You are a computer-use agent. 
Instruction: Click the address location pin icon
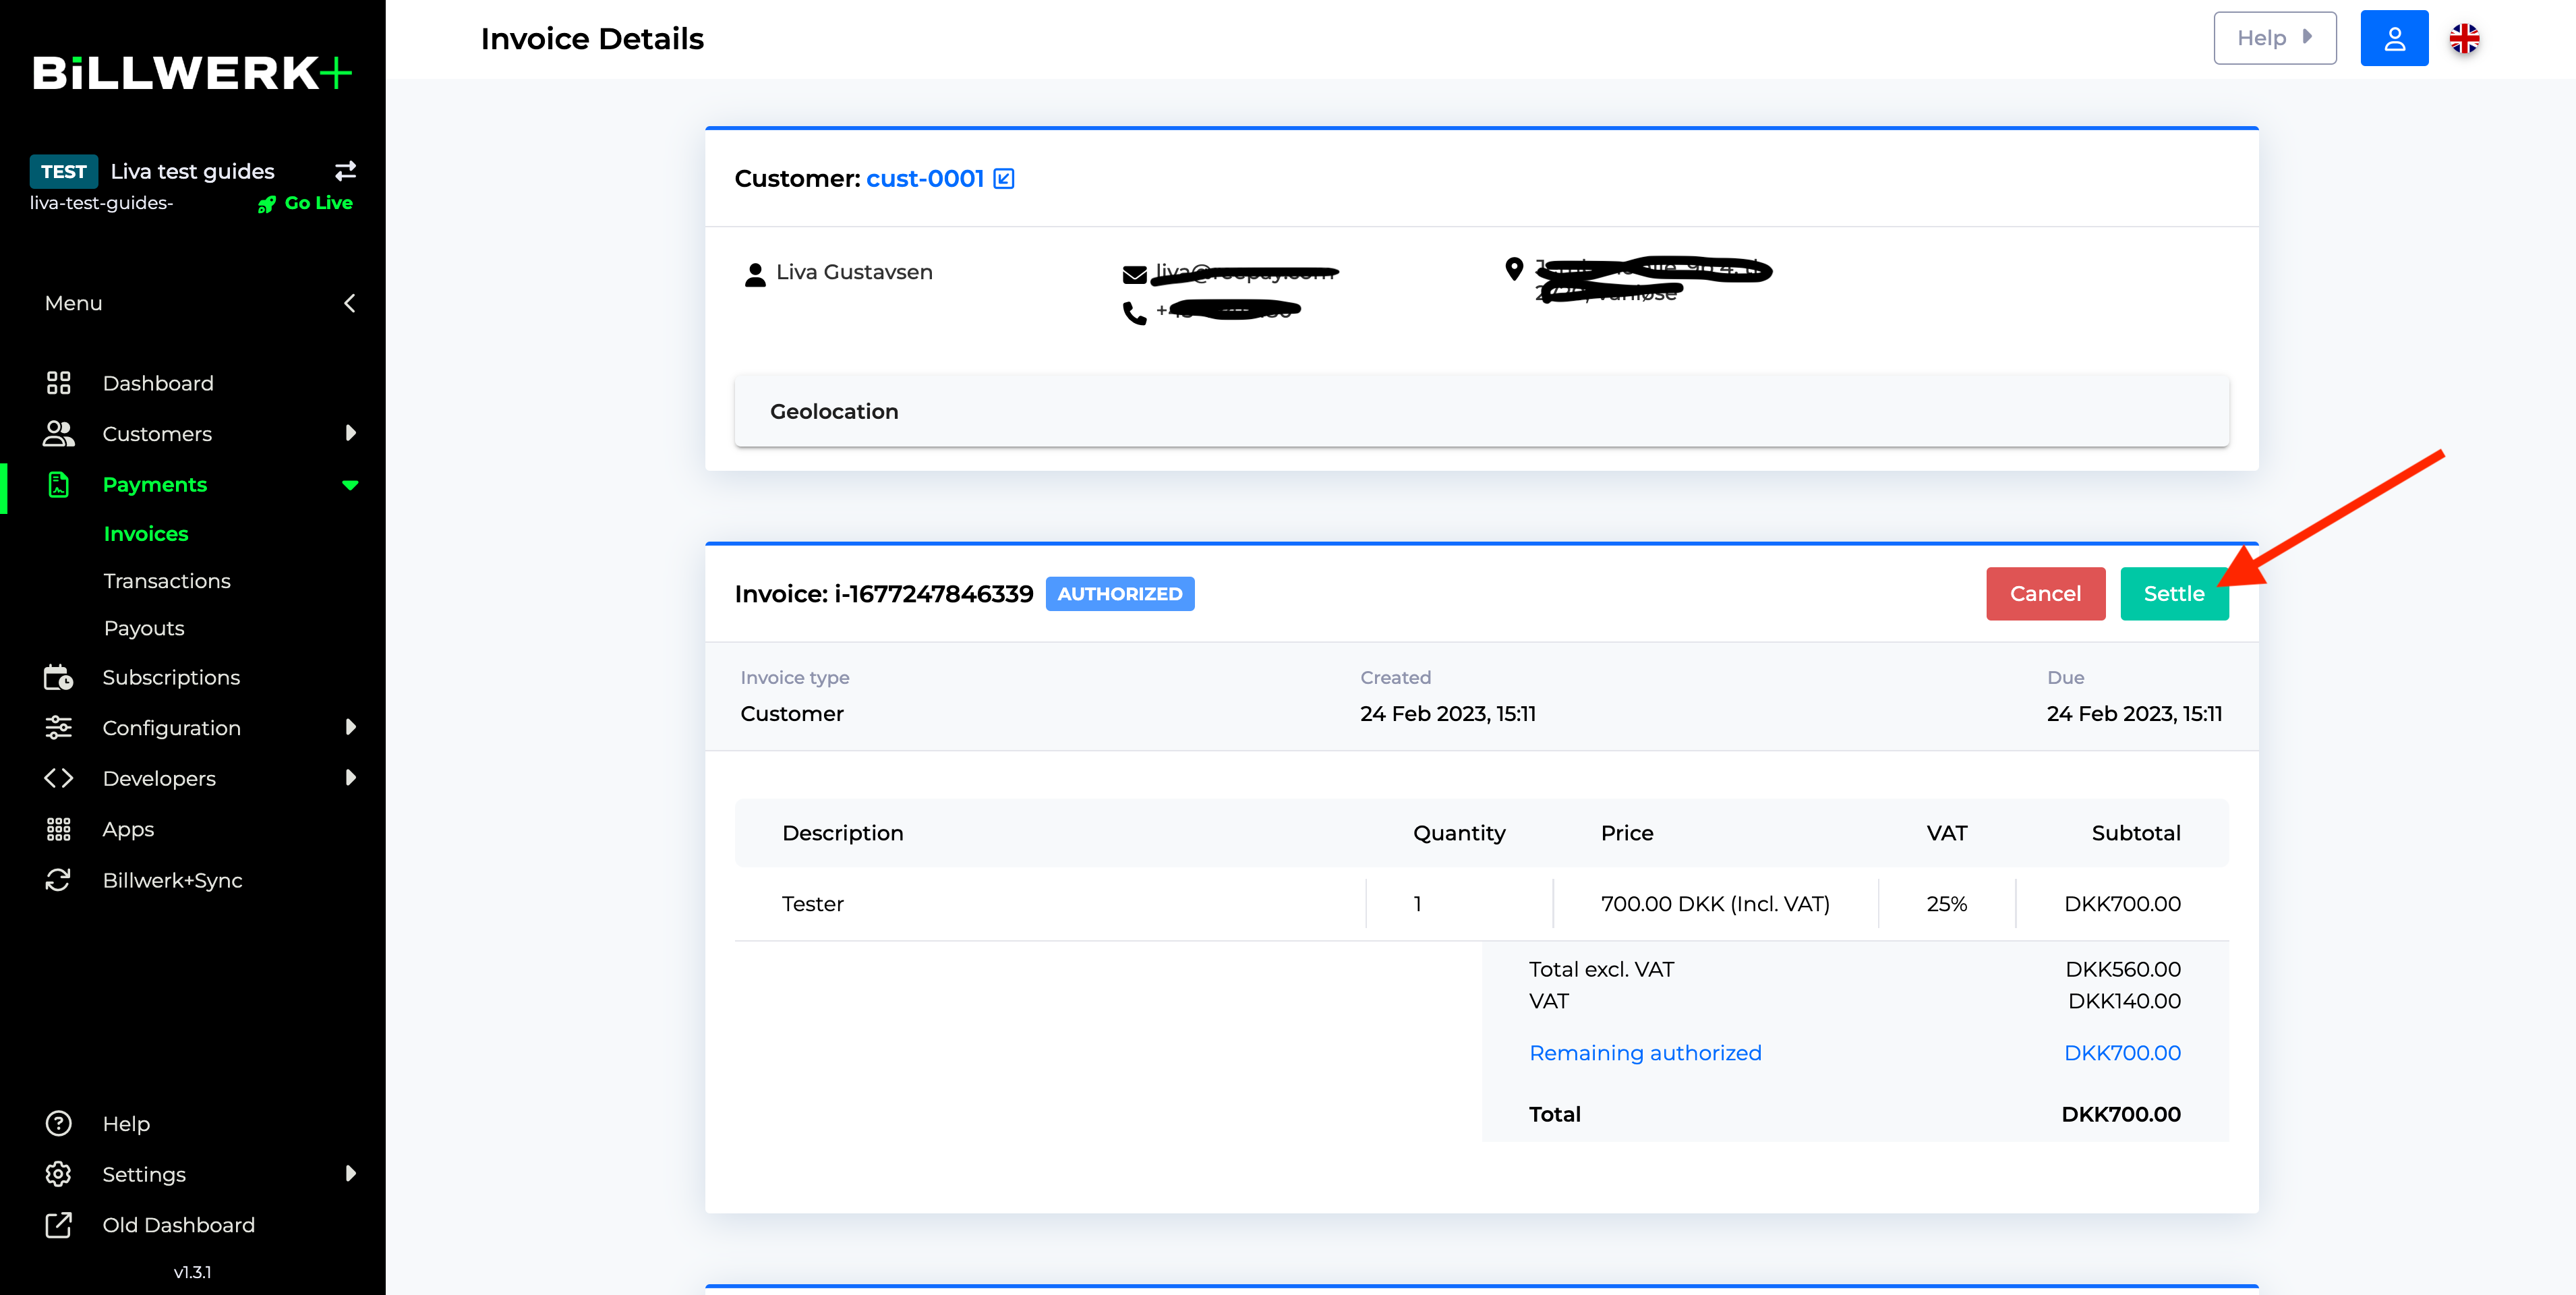(x=1514, y=269)
